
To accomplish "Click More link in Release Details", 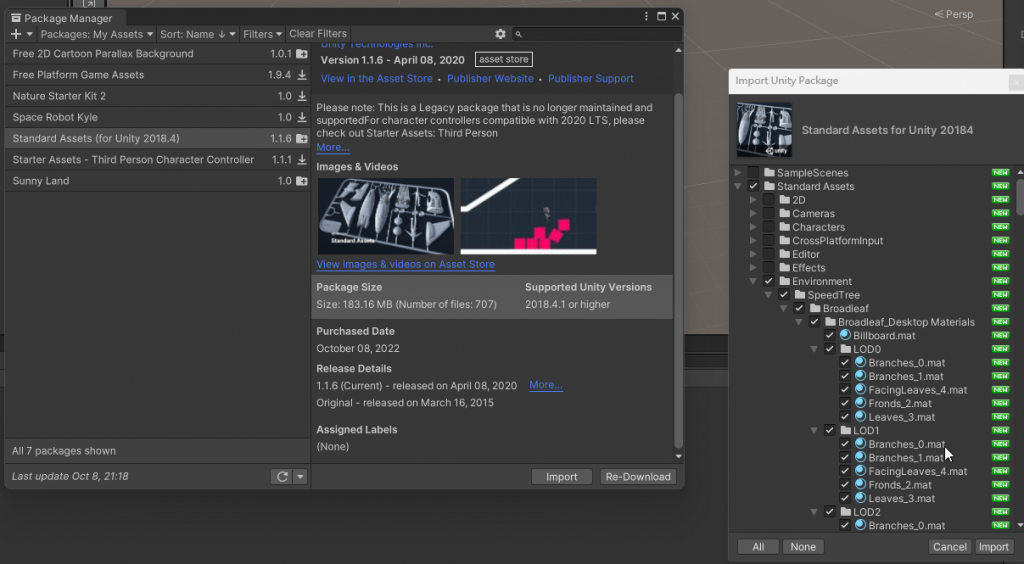I will tap(545, 385).
